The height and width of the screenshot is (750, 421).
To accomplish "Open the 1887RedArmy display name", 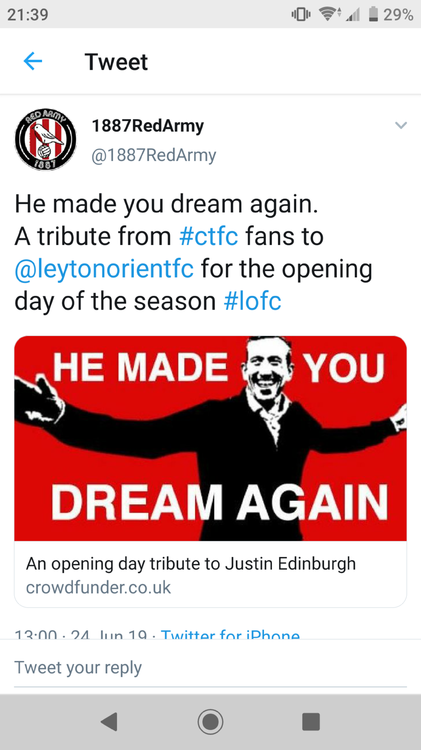I will click(x=147, y=126).
